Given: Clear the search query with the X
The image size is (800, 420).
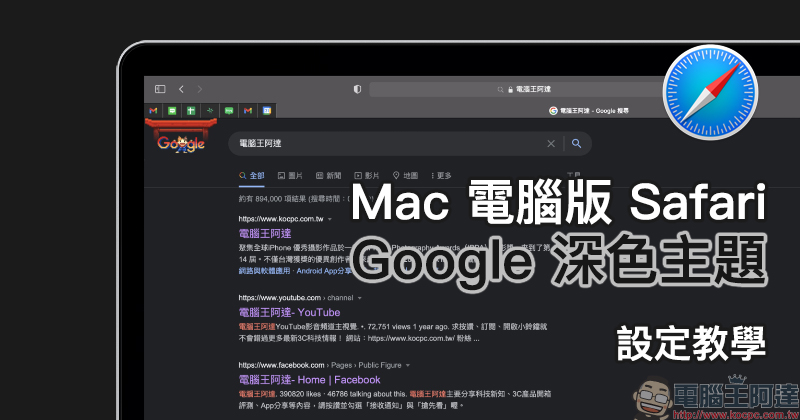Looking at the screenshot, I should pos(551,143).
